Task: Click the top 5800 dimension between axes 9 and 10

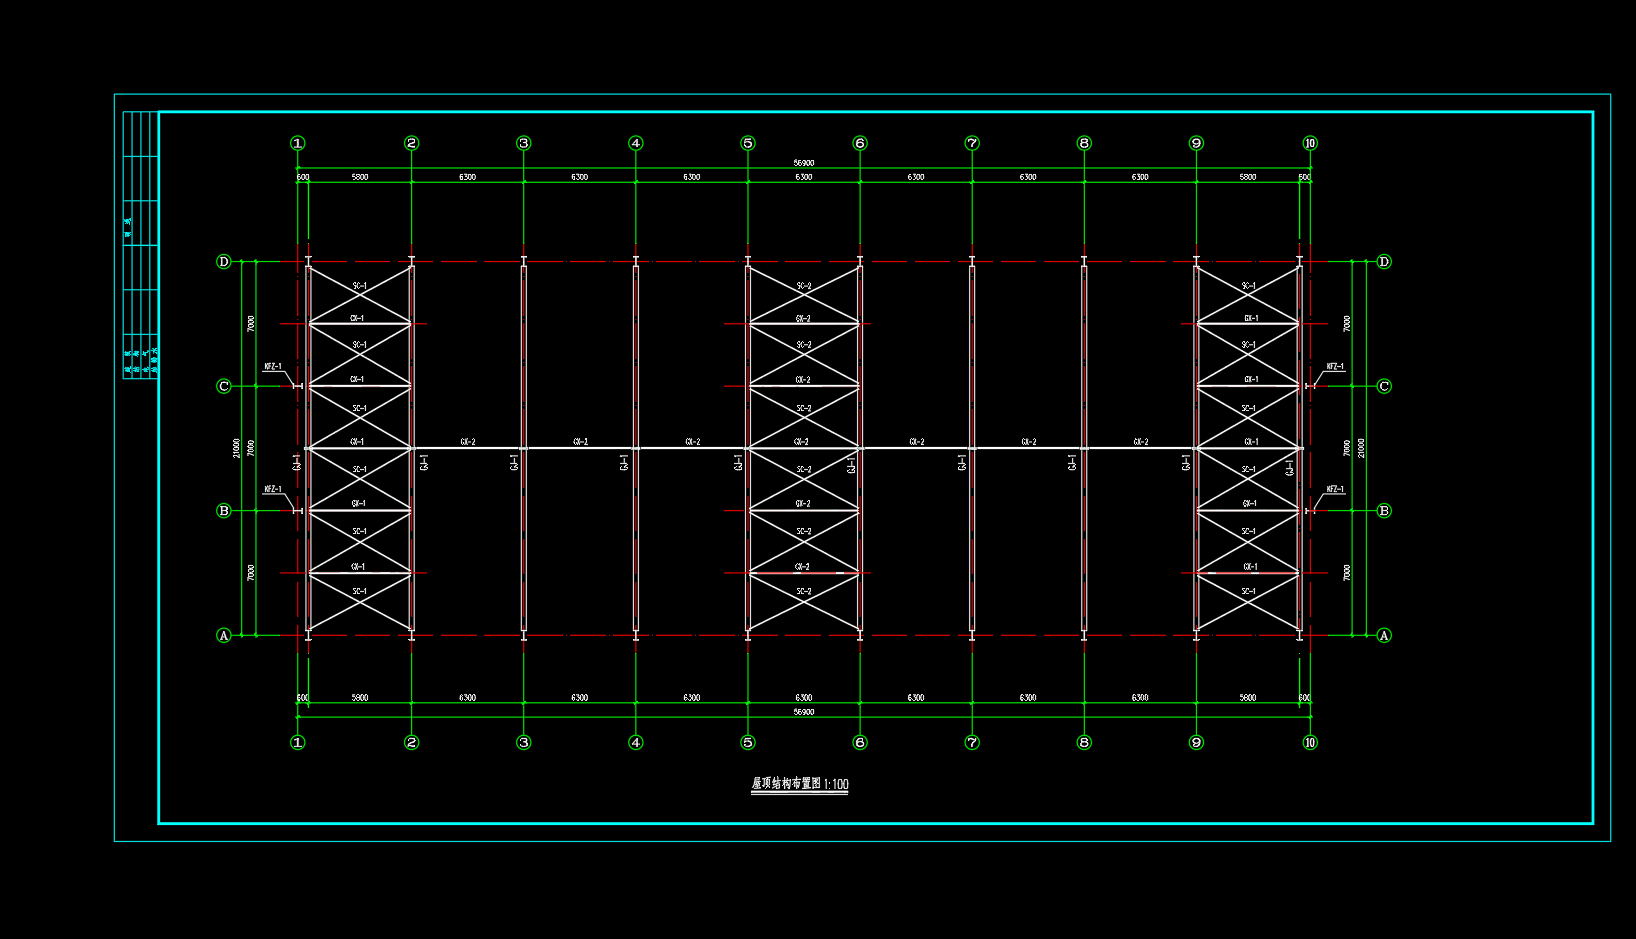Action: coord(1248,177)
